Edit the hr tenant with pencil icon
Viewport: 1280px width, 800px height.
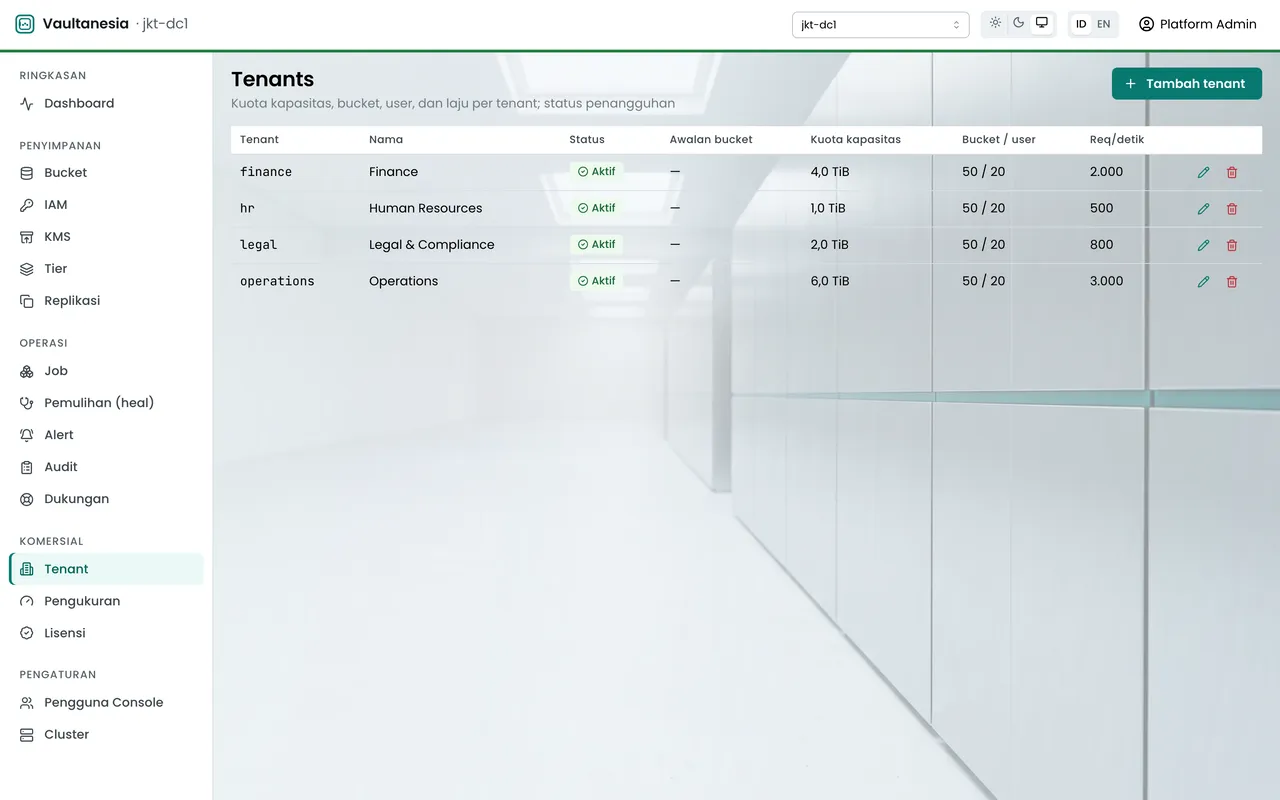coord(1203,209)
